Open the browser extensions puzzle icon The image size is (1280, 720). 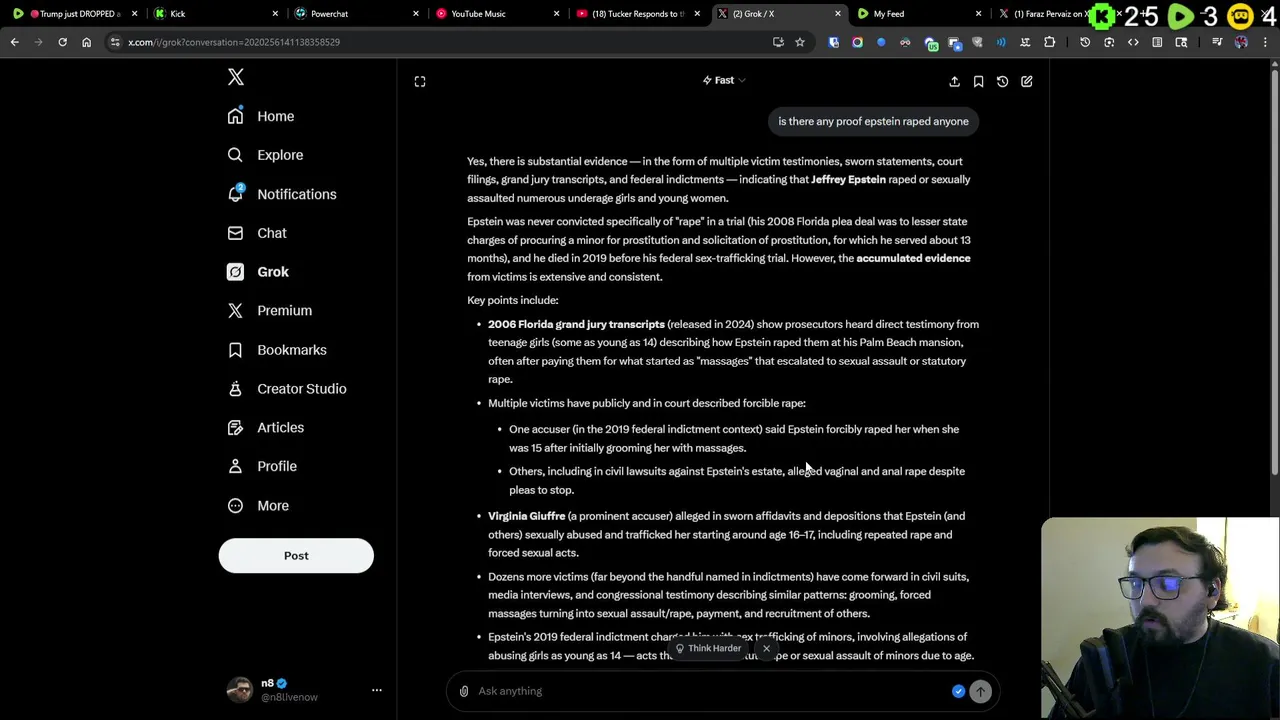1049,42
